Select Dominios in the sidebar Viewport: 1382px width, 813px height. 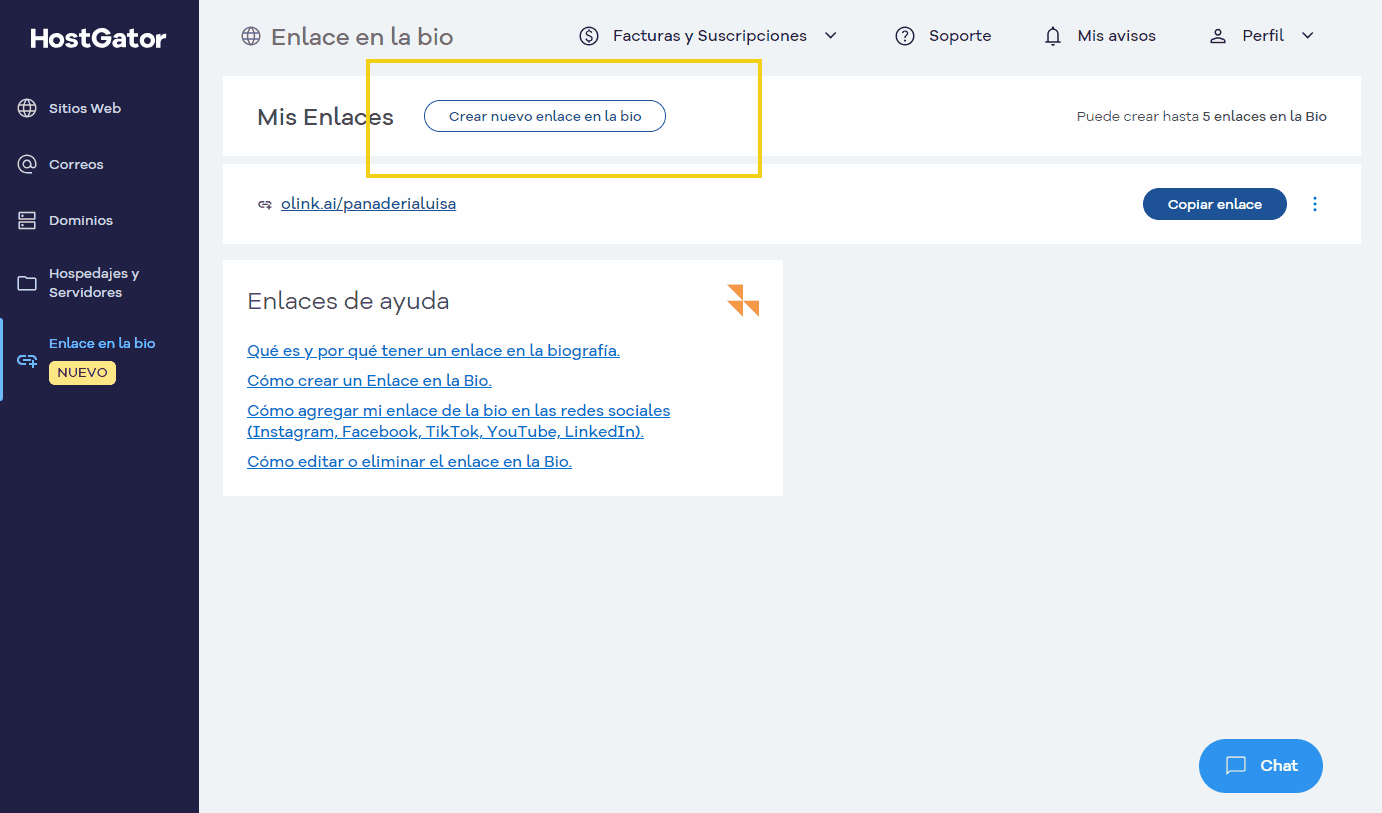(x=81, y=220)
